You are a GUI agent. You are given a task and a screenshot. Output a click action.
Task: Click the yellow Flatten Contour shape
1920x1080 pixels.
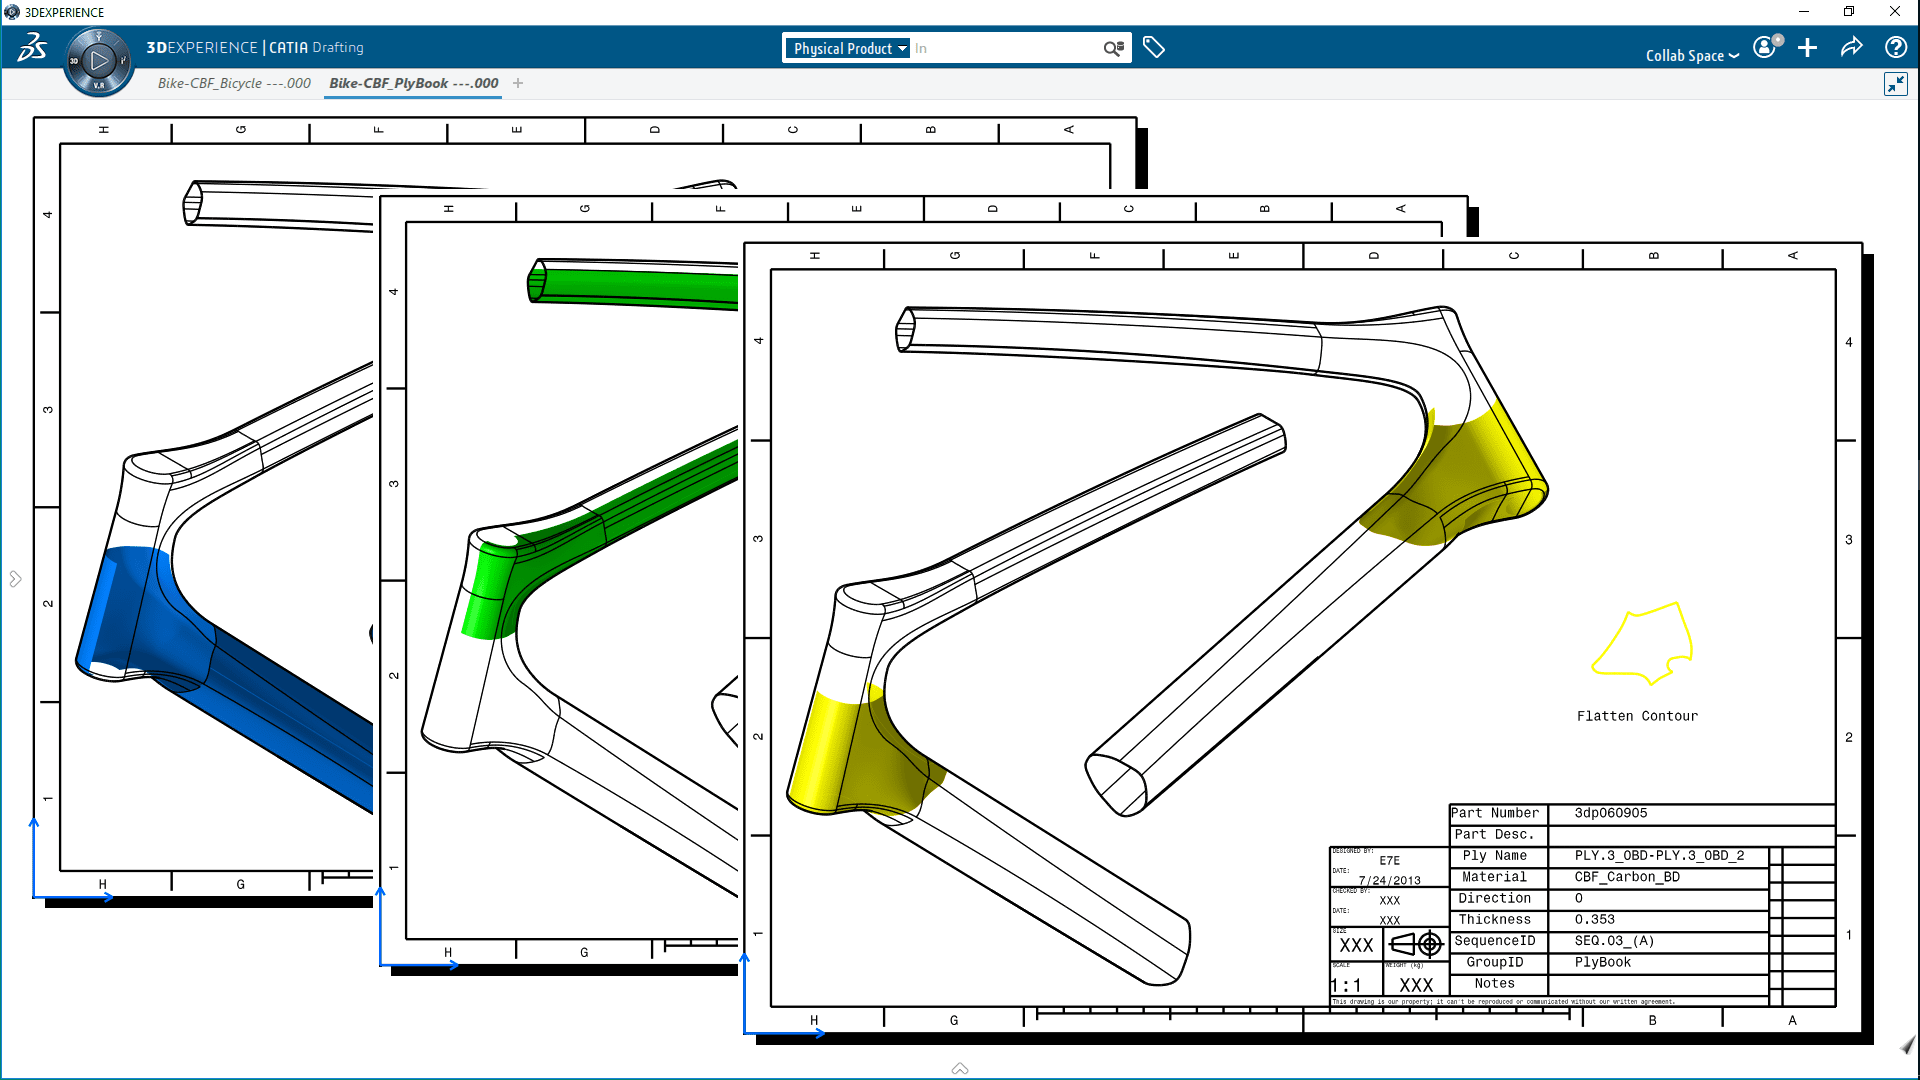tap(1643, 643)
